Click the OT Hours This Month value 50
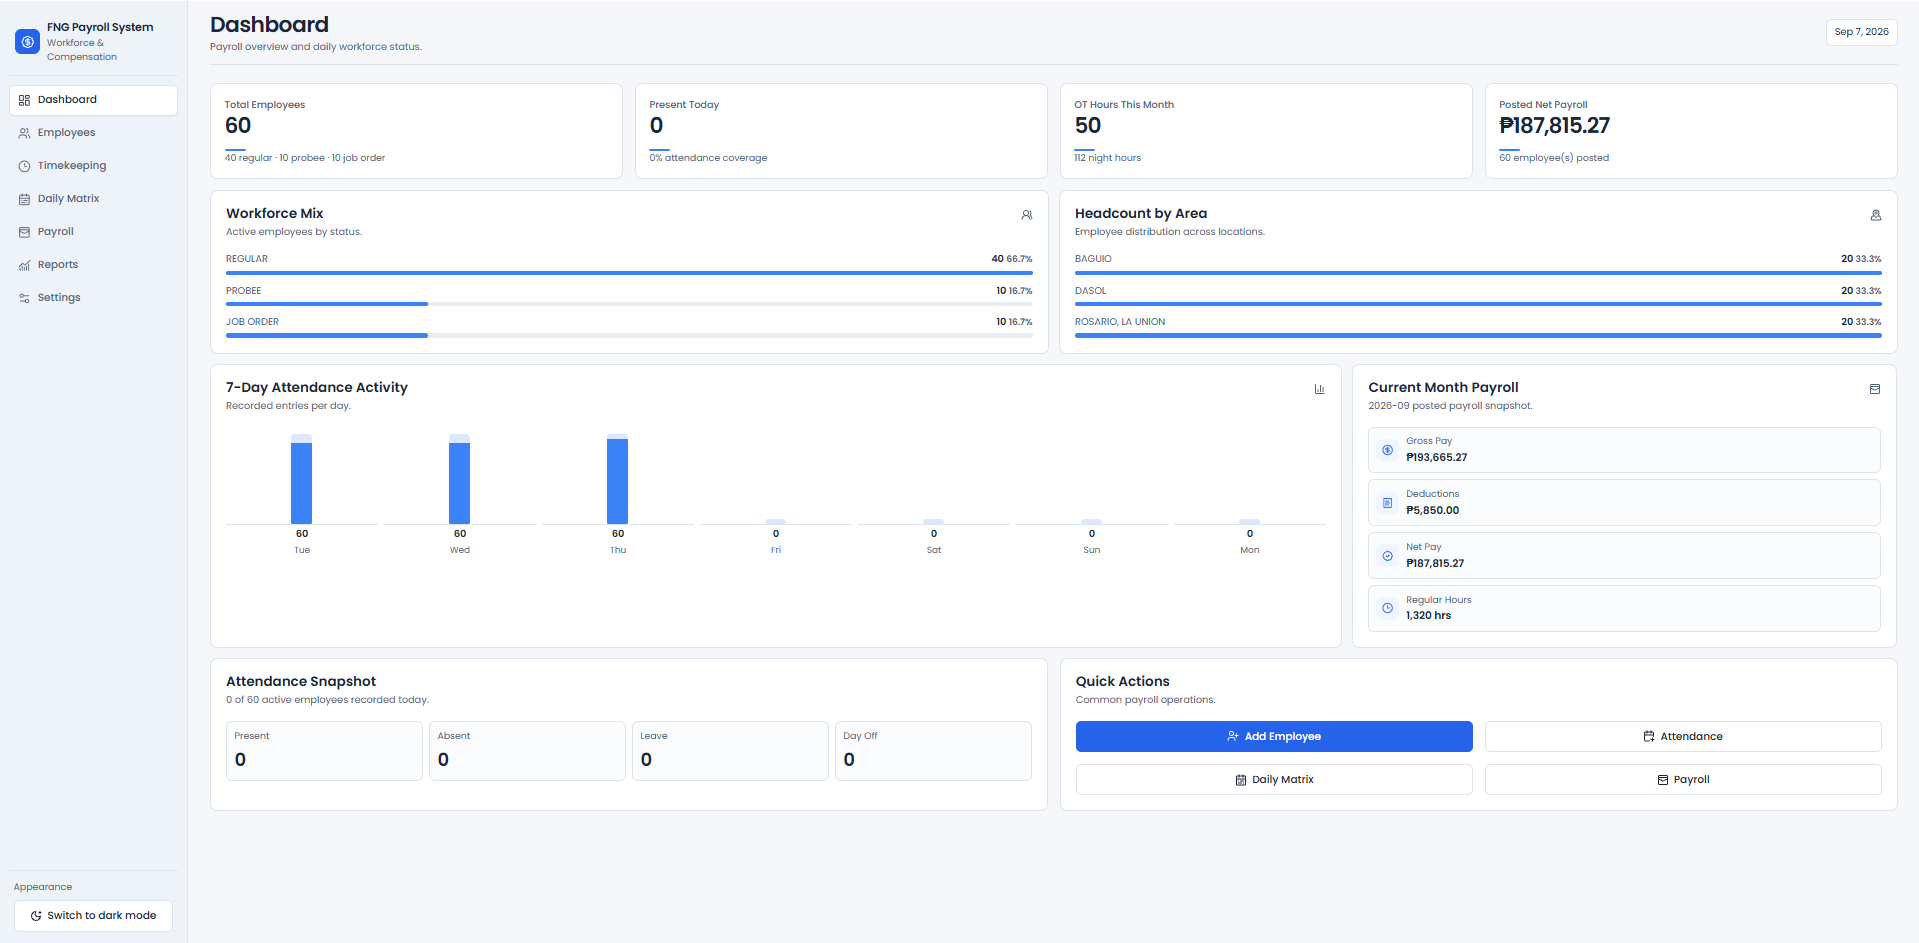 [x=1087, y=126]
